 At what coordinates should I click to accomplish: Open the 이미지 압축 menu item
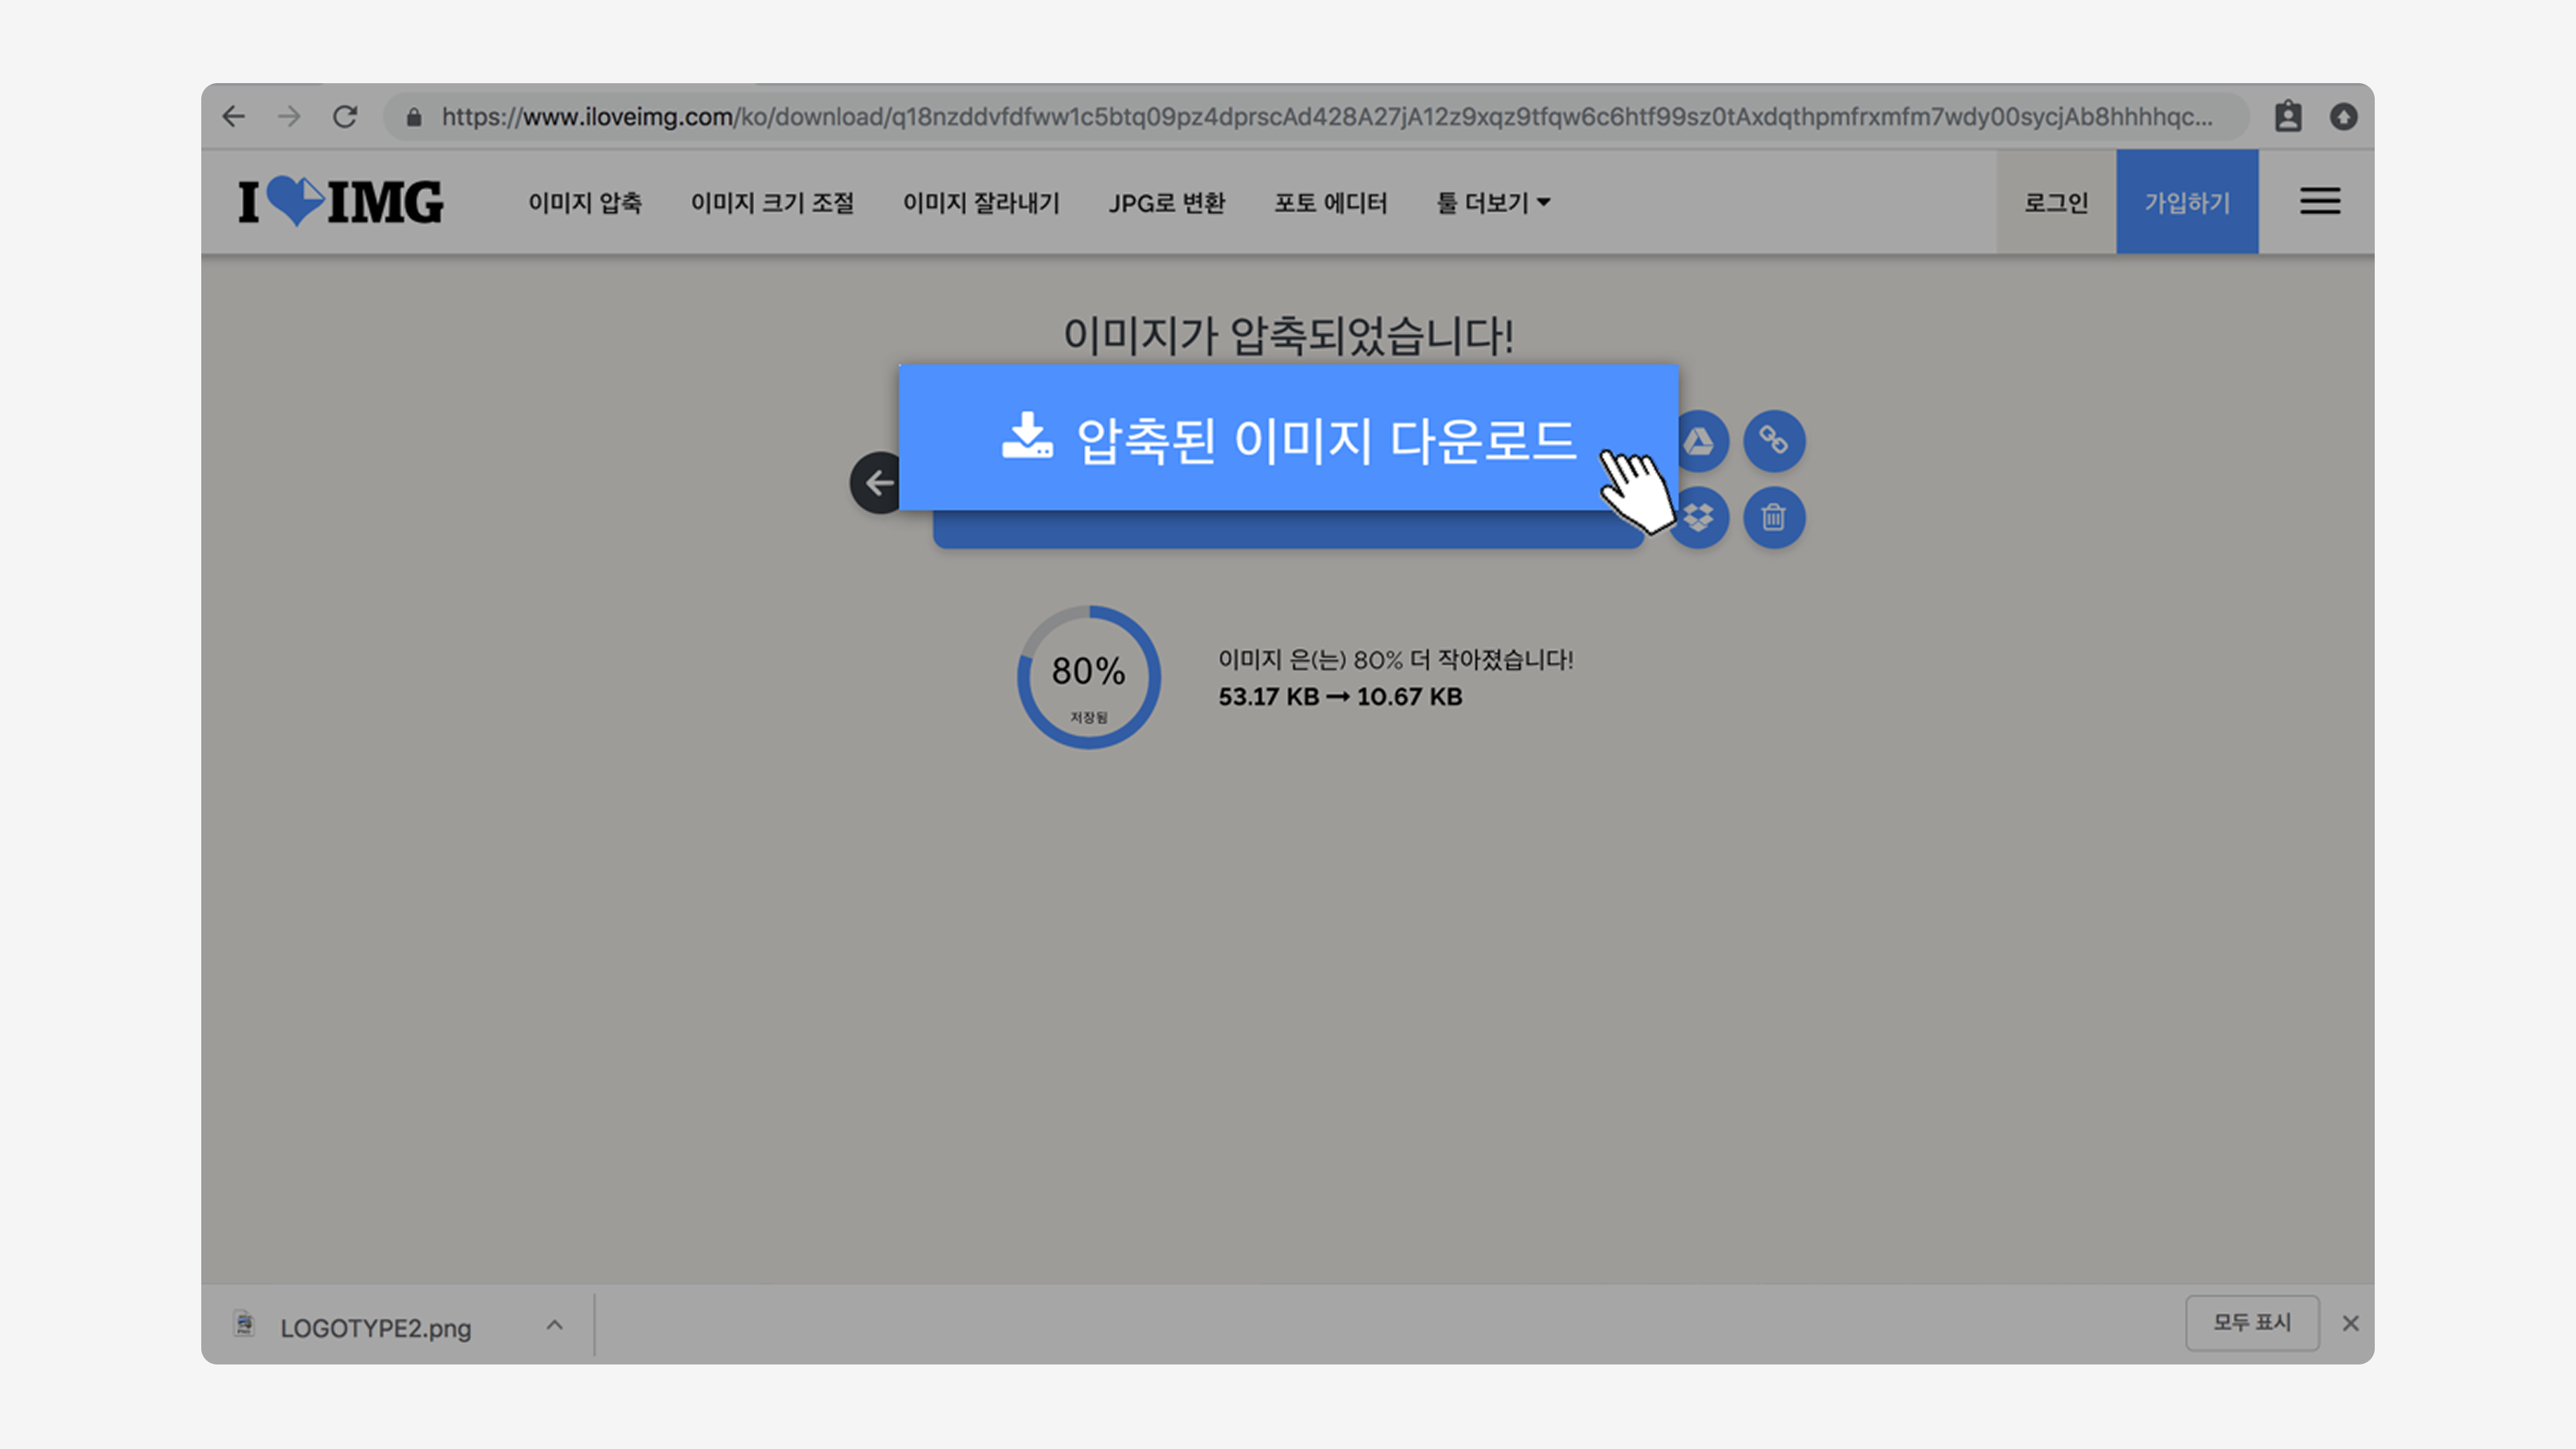point(585,203)
